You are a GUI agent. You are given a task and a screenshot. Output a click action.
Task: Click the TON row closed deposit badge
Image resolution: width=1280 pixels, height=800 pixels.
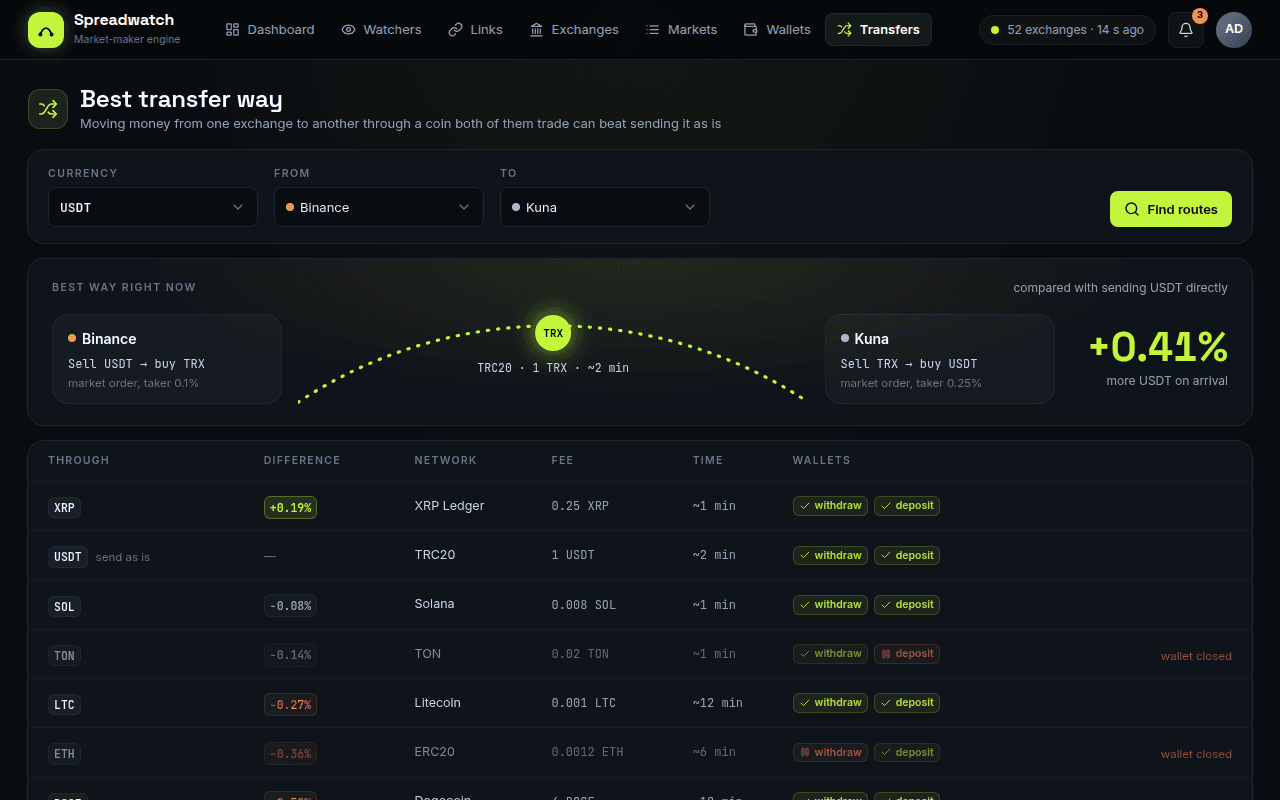click(x=907, y=653)
